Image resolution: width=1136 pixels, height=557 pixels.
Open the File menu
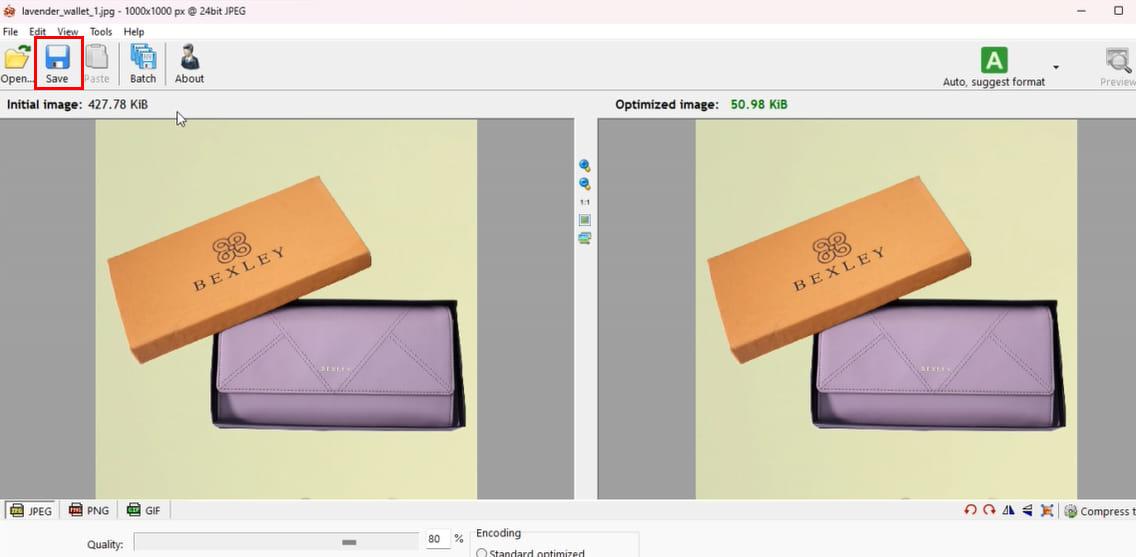[10, 32]
